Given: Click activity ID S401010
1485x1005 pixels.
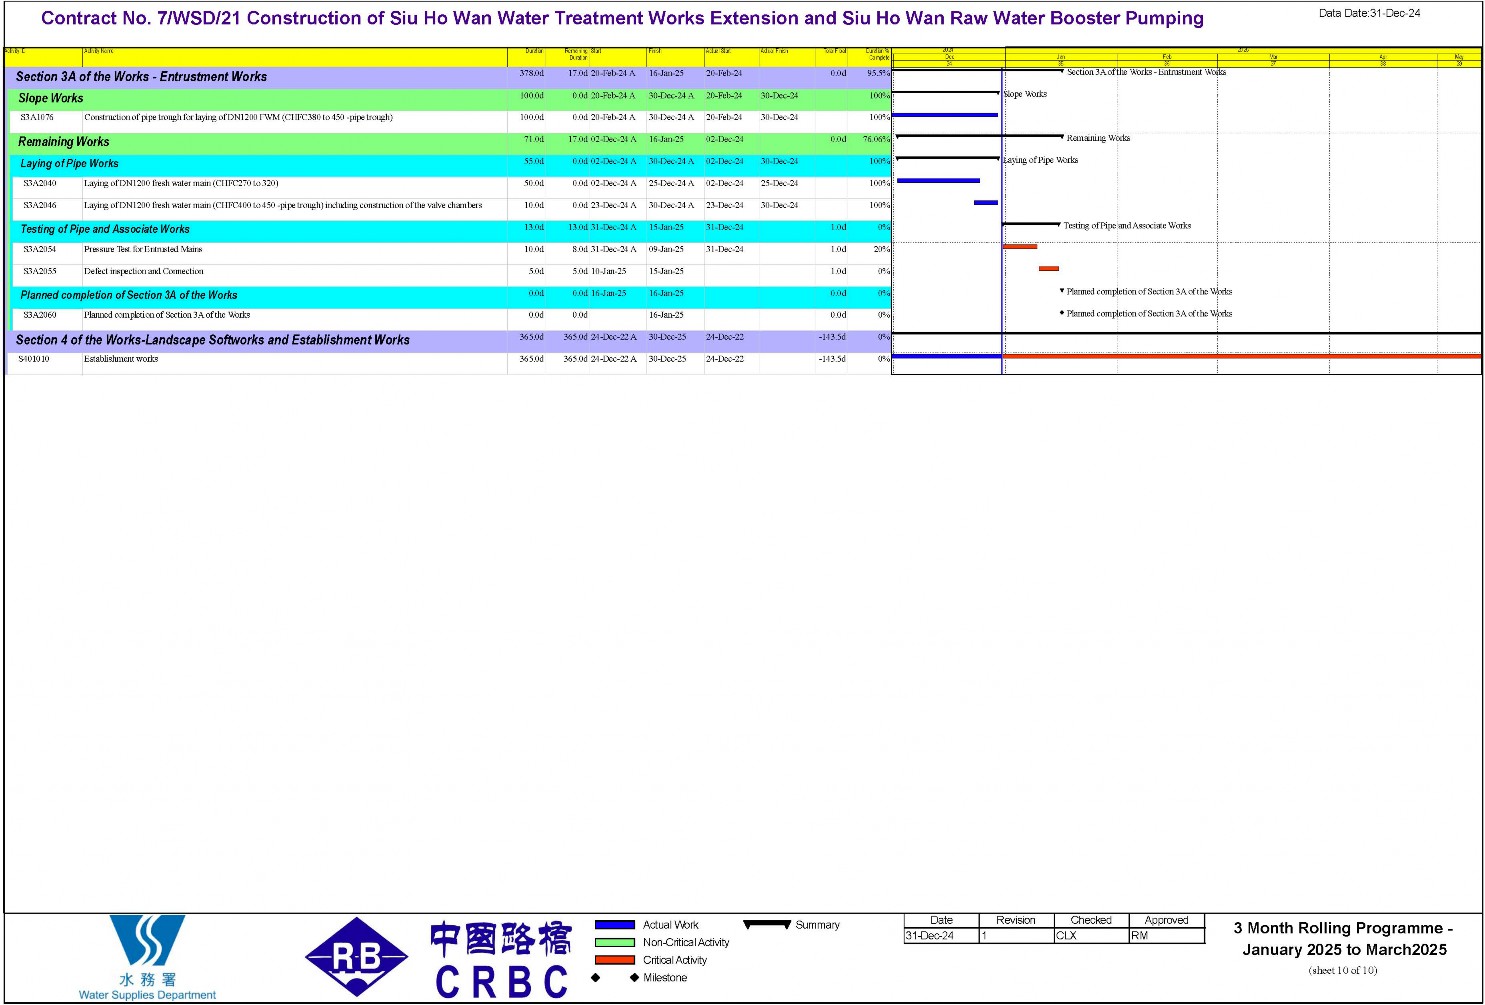Looking at the screenshot, I should 34,360.
